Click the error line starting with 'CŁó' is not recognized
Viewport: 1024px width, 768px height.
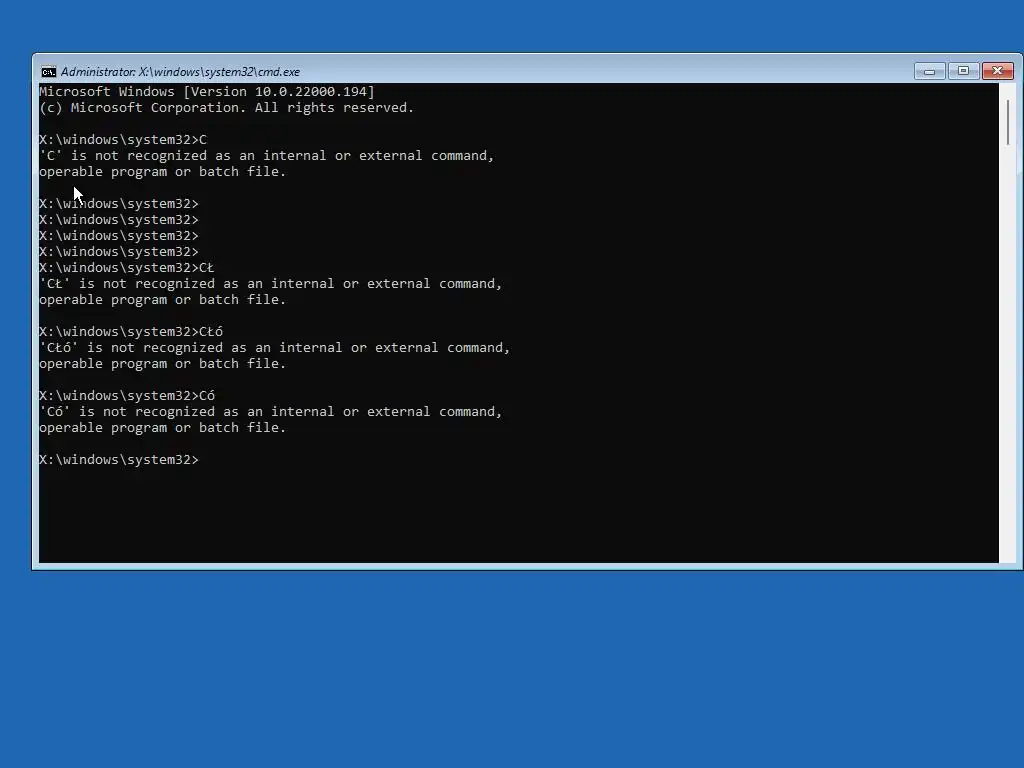275,347
